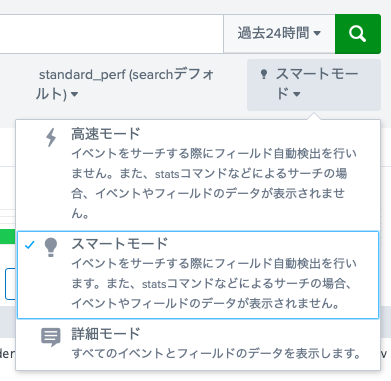The width and height of the screenshot is (391, 381).
Task: Click the lightning bolt icon for 高速モード
Action: click(51, 137)
